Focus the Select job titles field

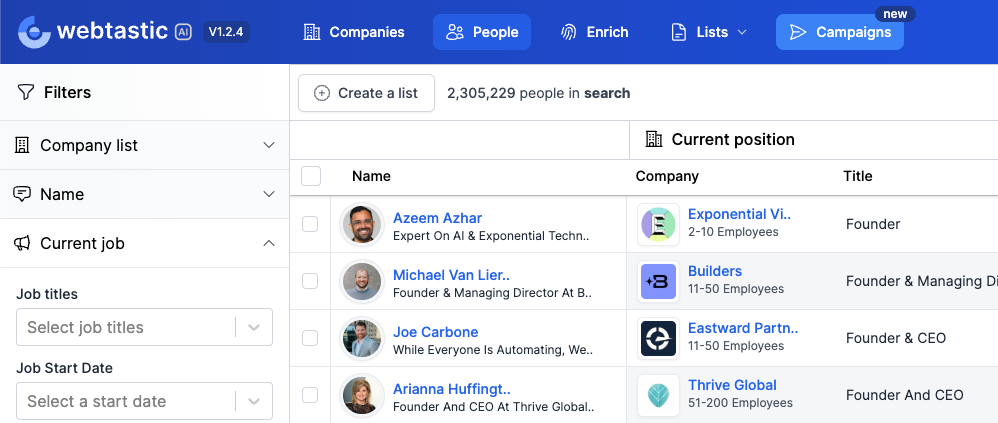[125, 327]
